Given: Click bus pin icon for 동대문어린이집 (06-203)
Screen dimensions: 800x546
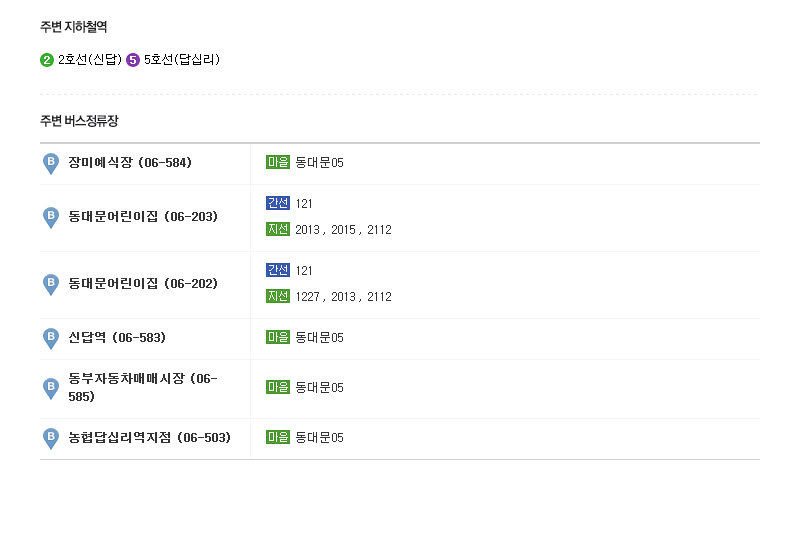Looking at the screenshot, I should point(51,217).
